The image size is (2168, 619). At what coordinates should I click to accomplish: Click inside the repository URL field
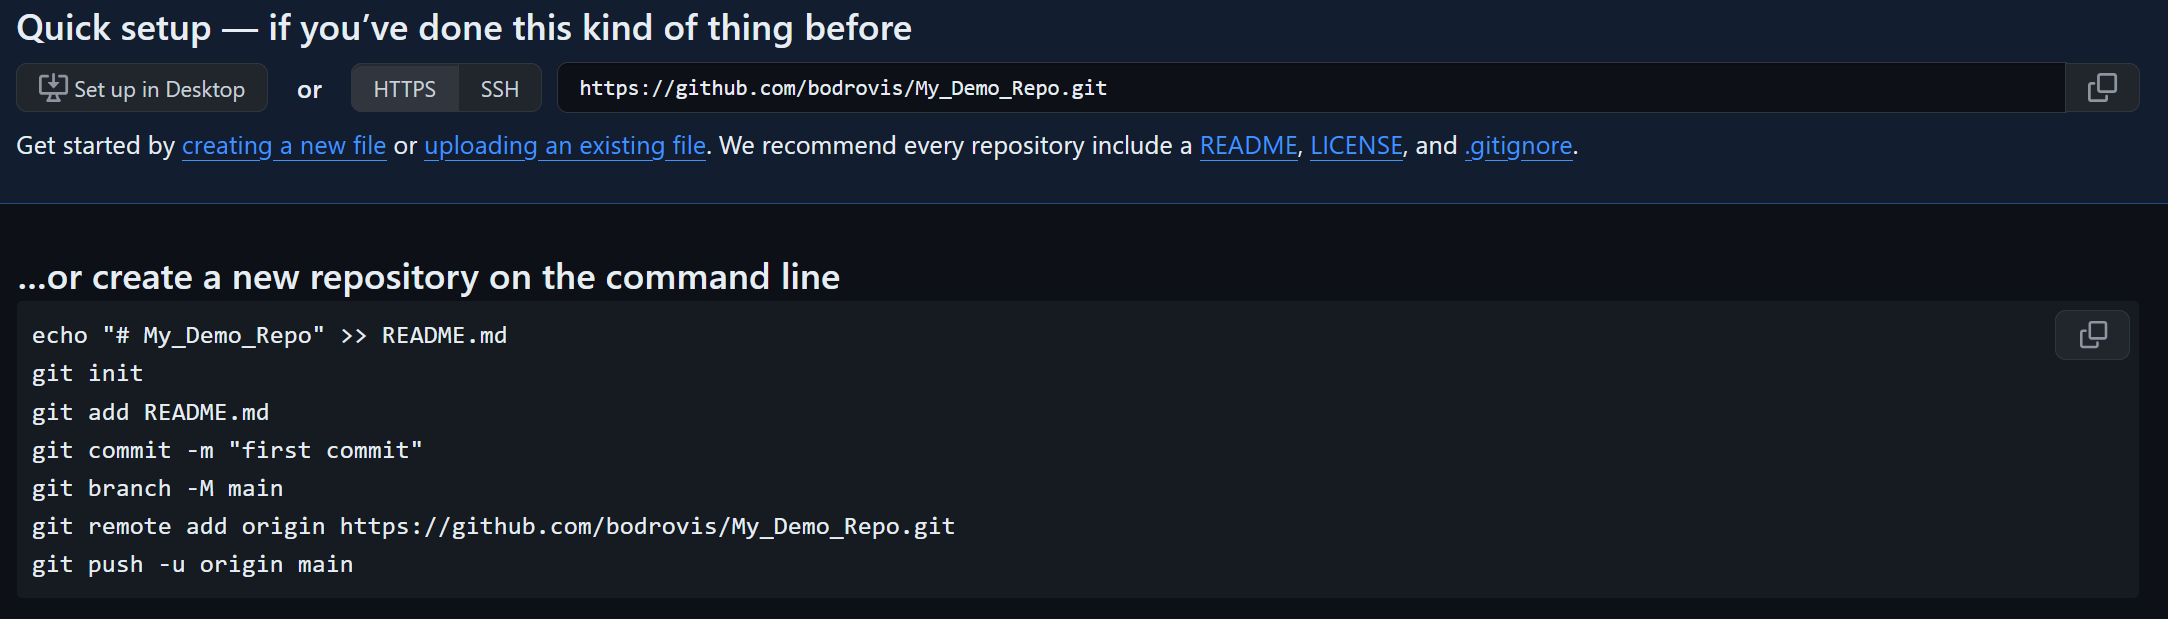click(1200, 88)
